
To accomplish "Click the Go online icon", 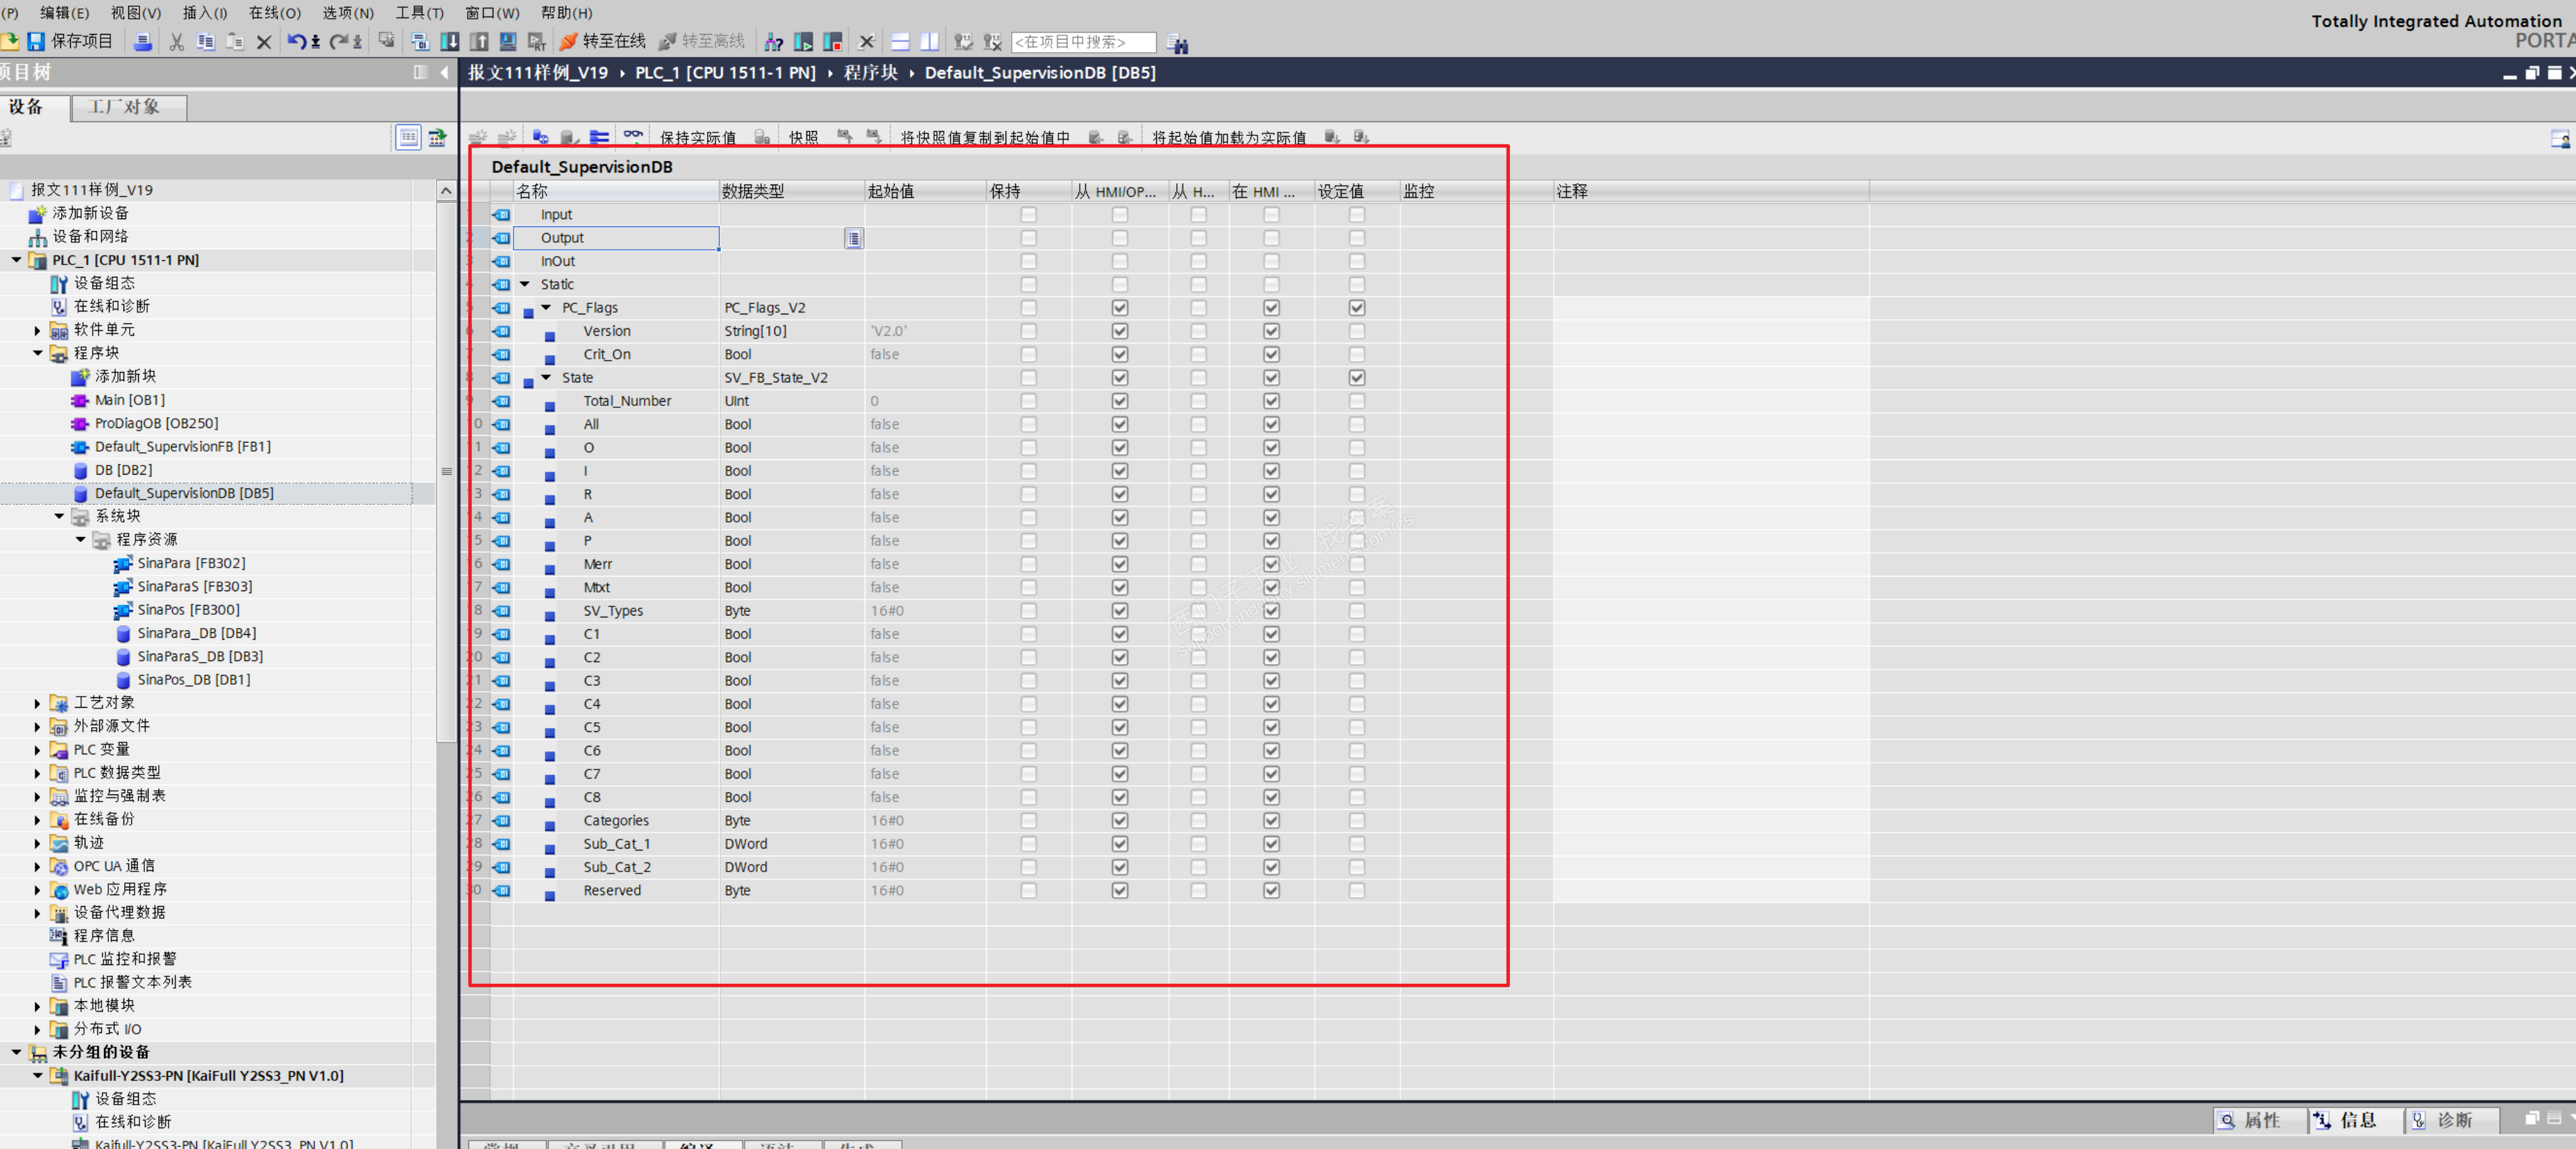I will [569, 41].
